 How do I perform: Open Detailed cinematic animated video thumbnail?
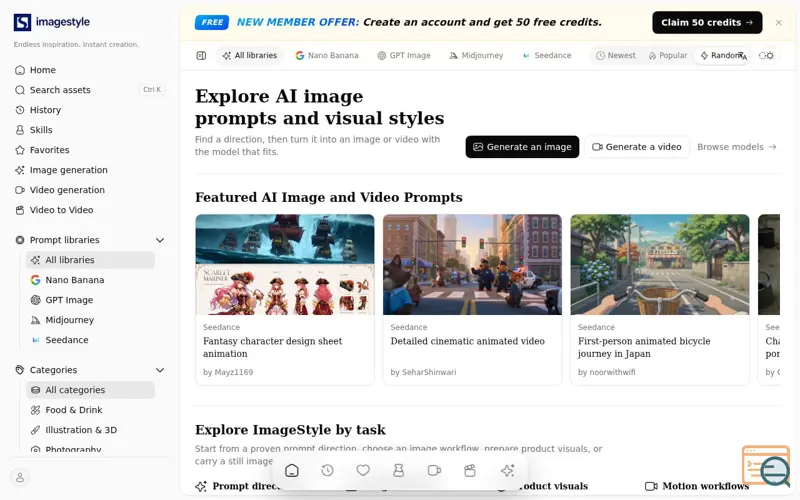472,264
